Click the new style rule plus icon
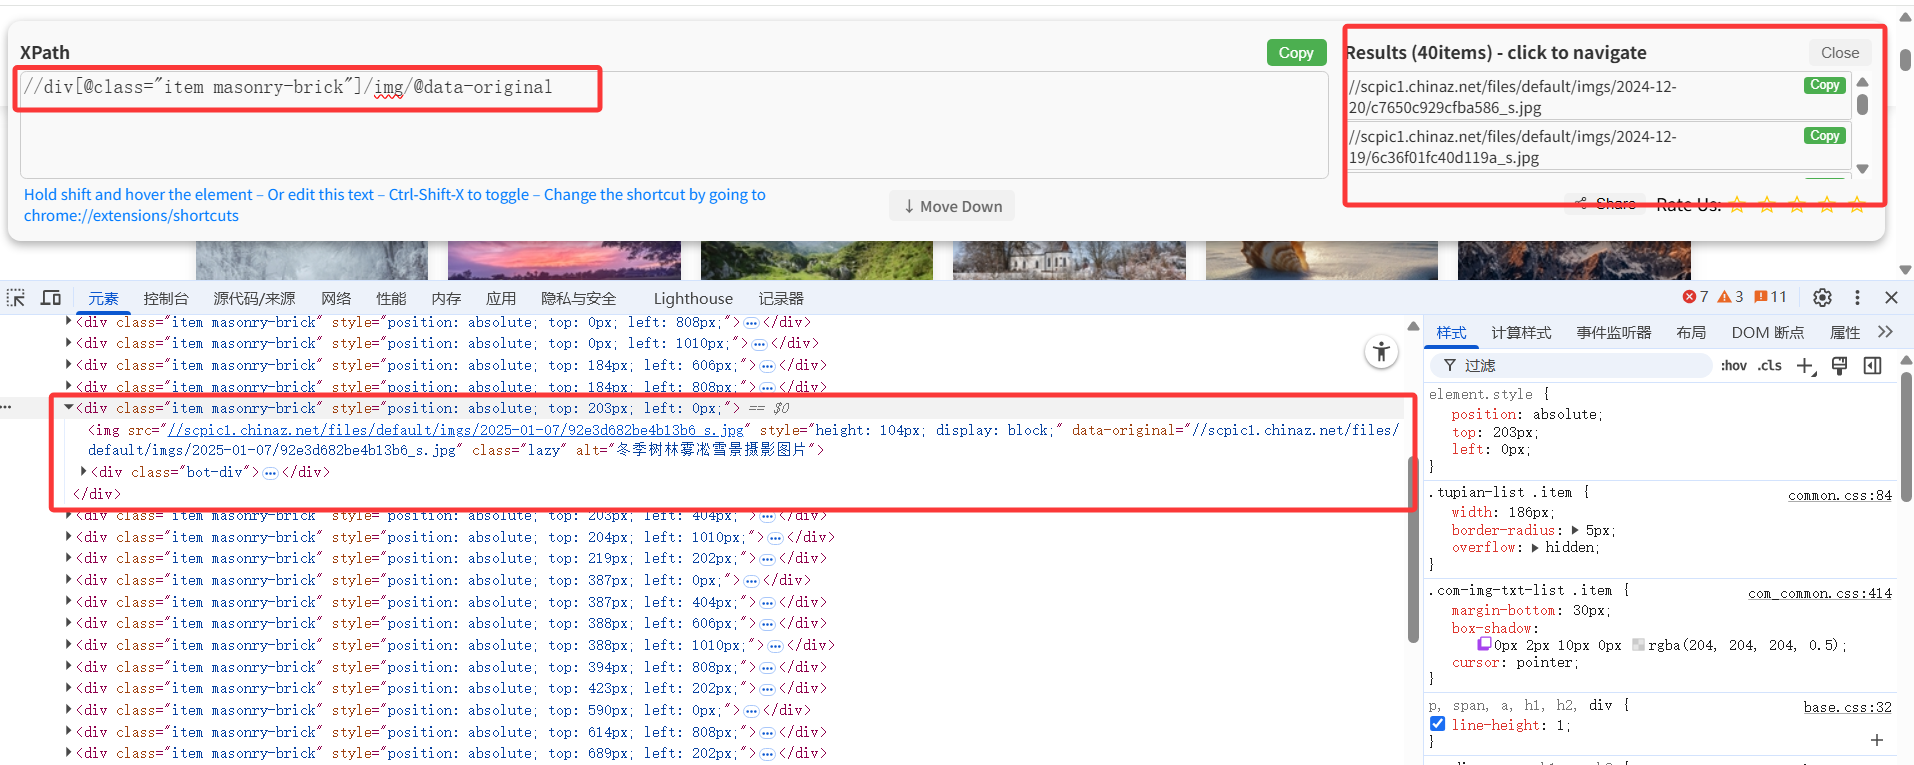Screen dimensions: 1914x765 (1805, 366)
